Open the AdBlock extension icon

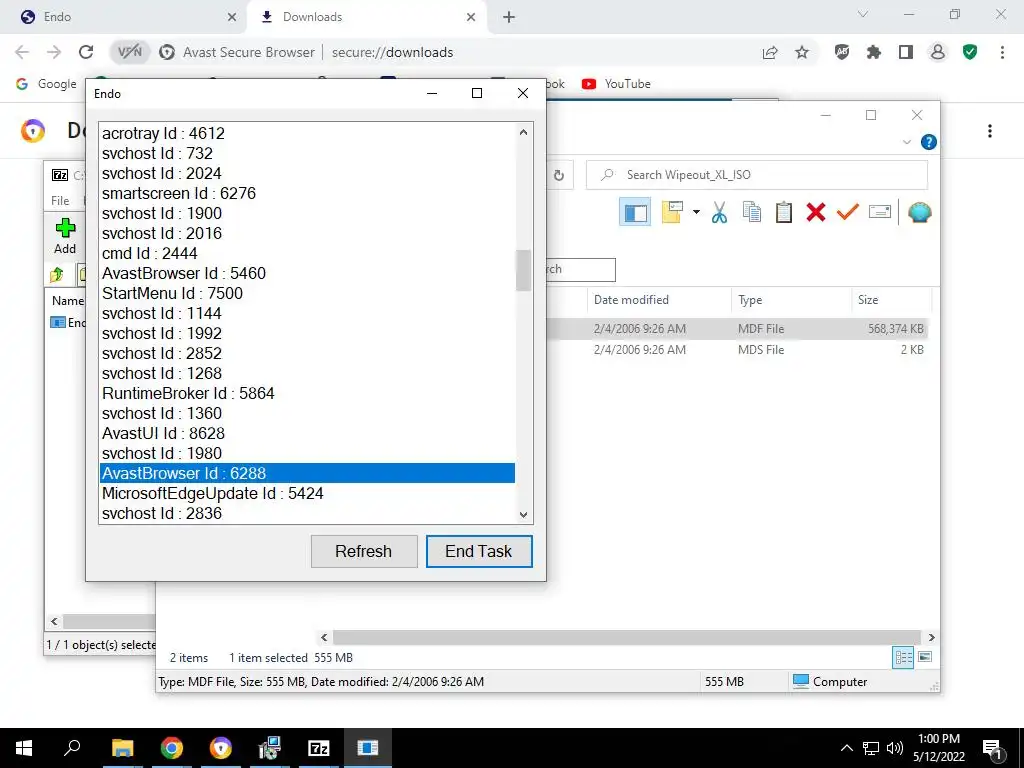click(x=842, y=52)
